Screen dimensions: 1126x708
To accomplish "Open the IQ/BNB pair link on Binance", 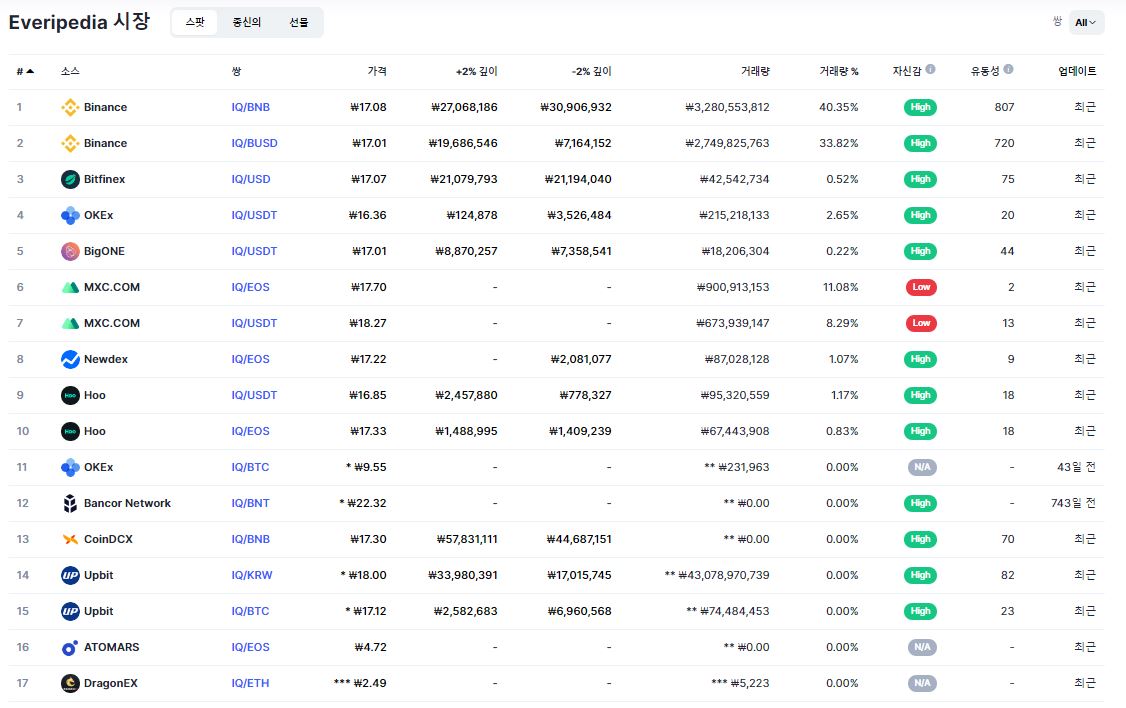I will click(x=251, y=107).
